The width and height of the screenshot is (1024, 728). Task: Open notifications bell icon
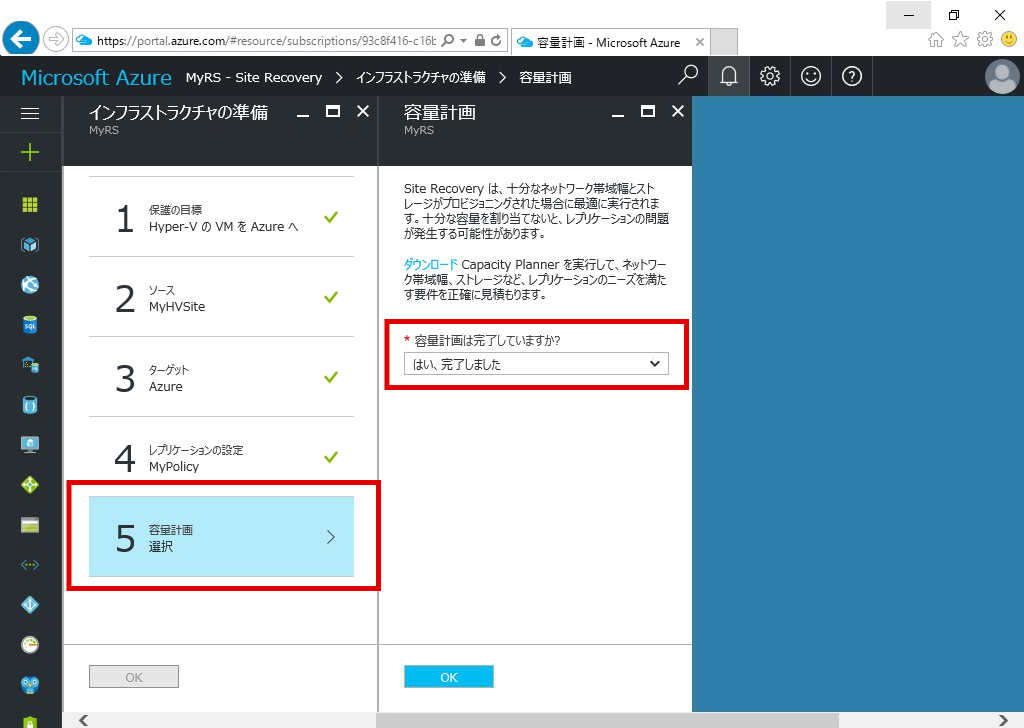(x=729, y=76)
